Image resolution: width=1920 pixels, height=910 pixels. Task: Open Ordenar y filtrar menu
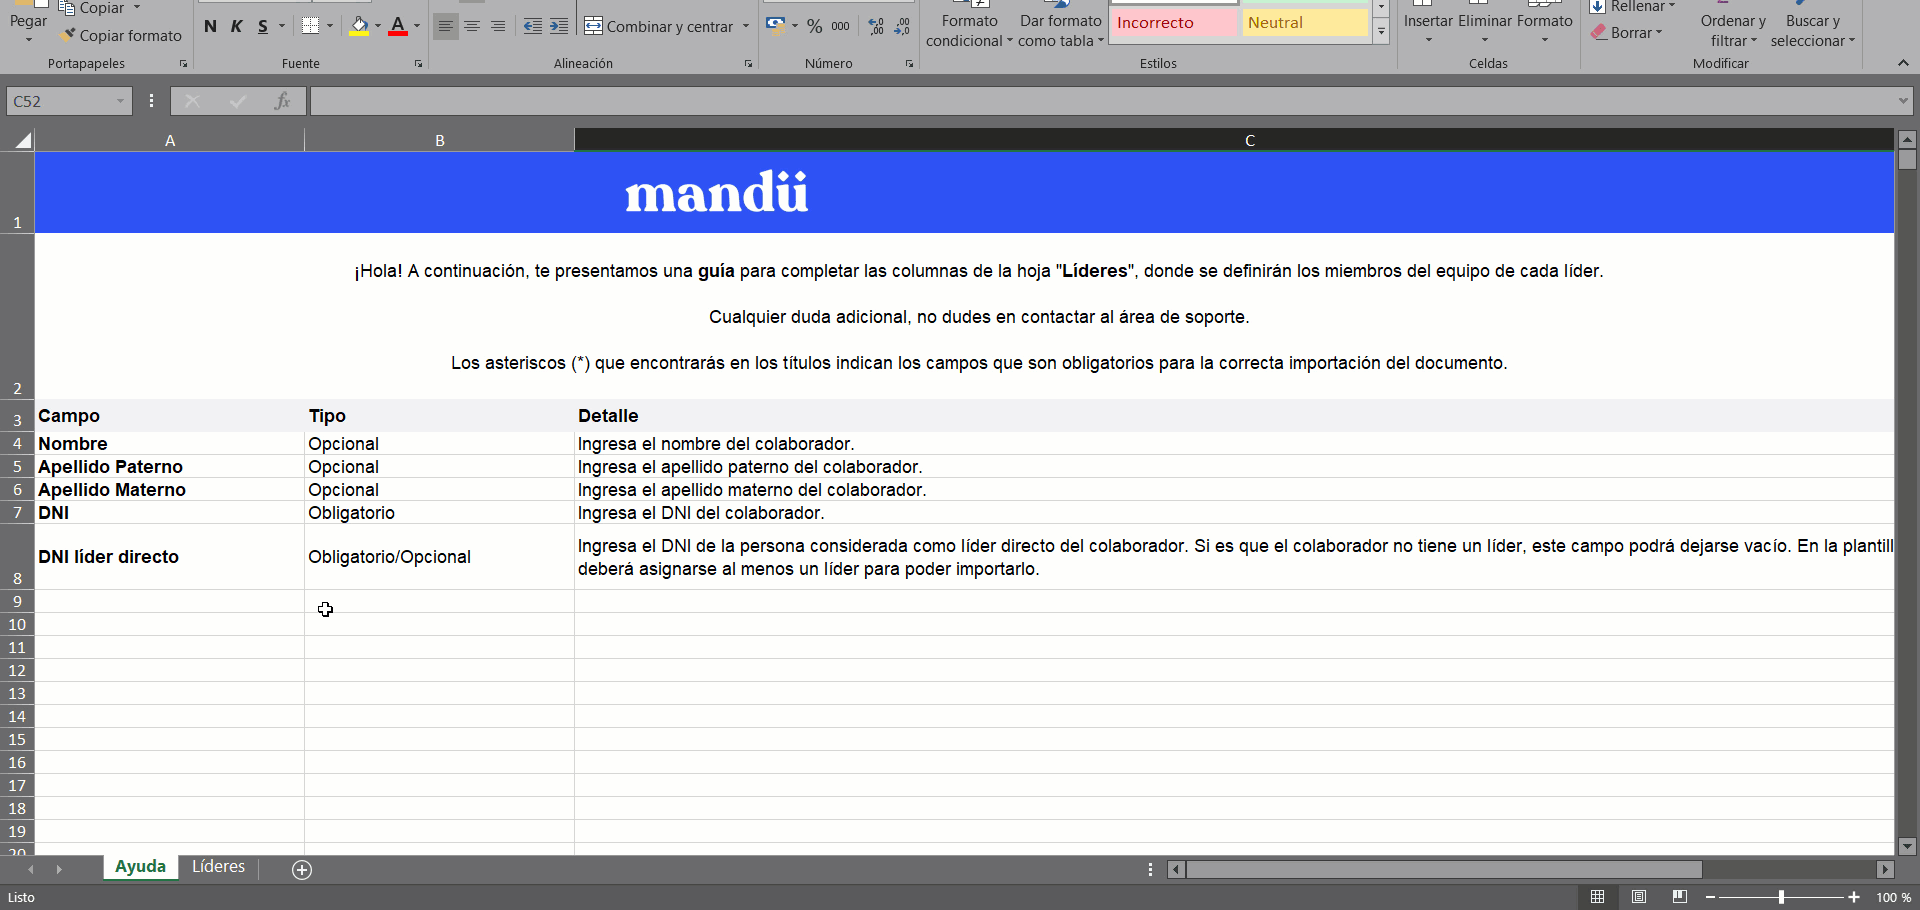pyautogui.click(x=1733, y=30)
